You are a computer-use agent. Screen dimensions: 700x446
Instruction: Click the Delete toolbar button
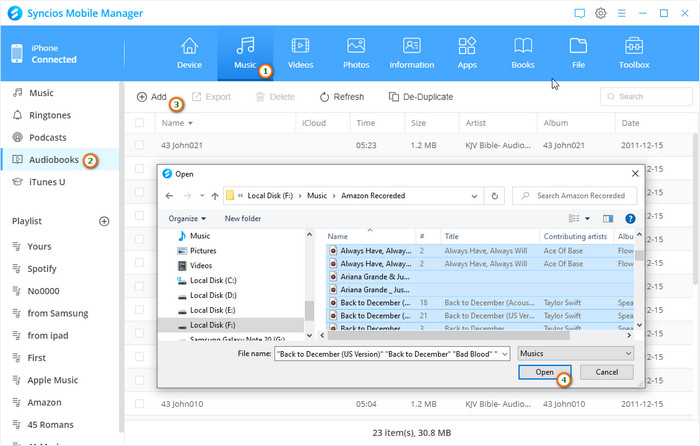(275, 97)
